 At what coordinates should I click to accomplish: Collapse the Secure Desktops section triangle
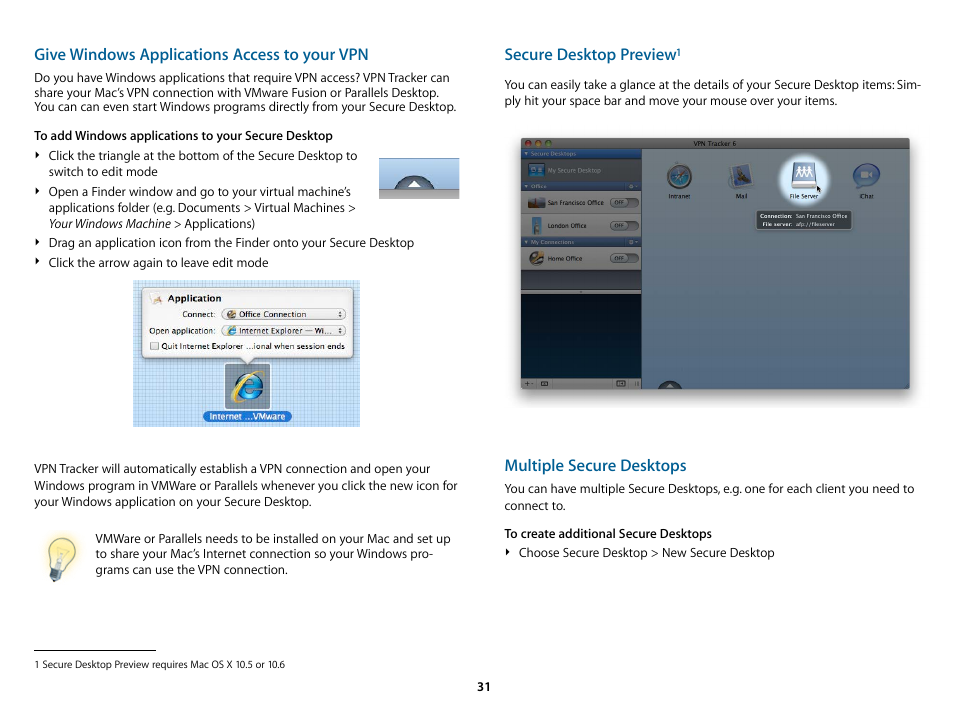coord(526,154)
